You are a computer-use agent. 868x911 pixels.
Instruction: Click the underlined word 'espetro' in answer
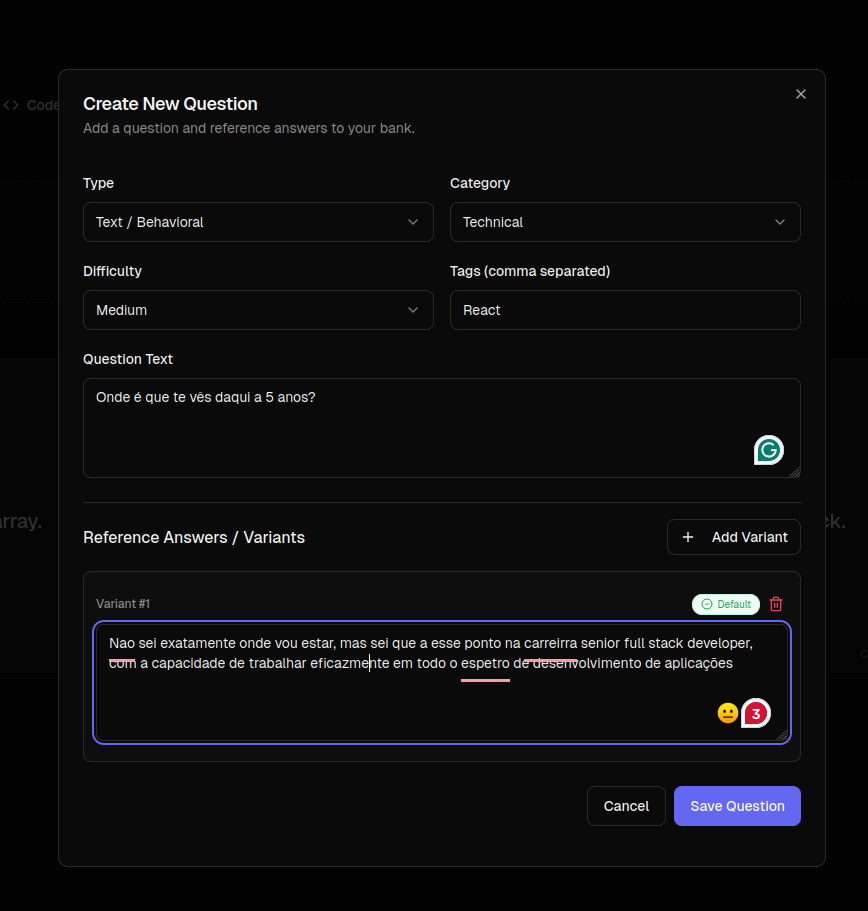pyautogui.click(x=485, y=663)
